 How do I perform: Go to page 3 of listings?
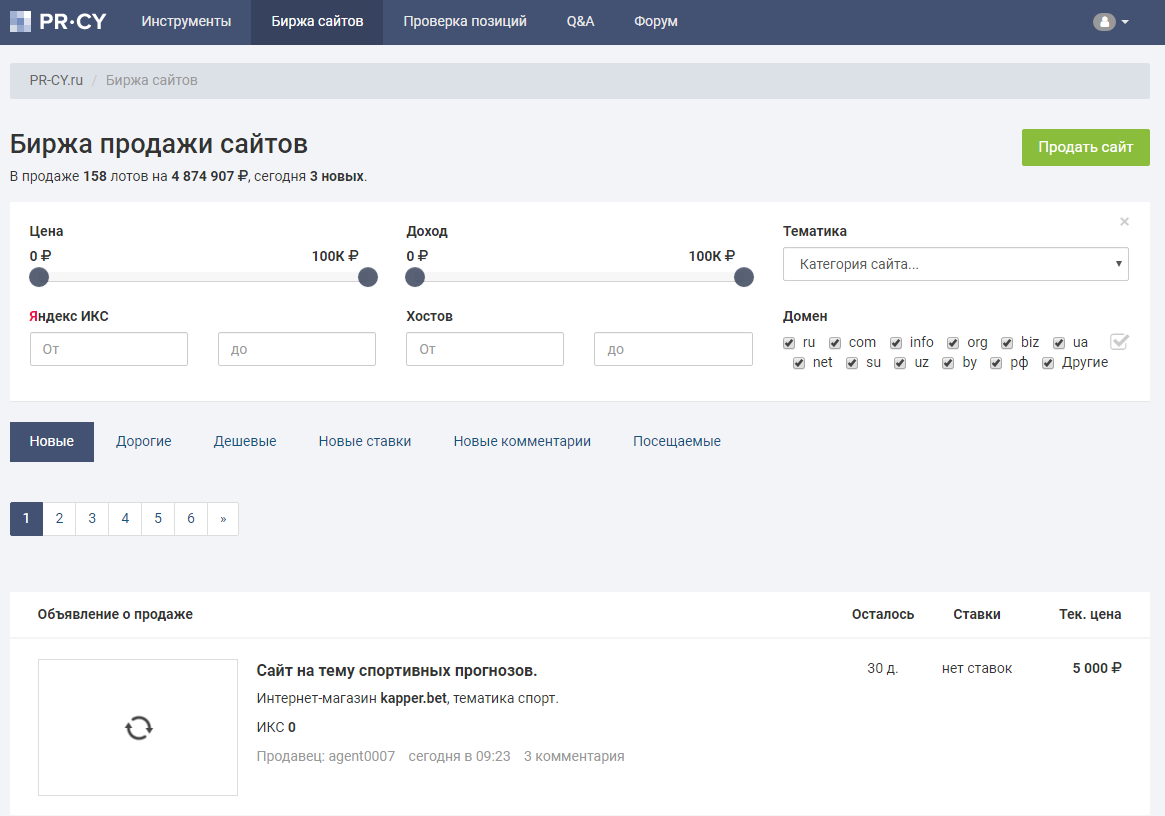point(92,519)
